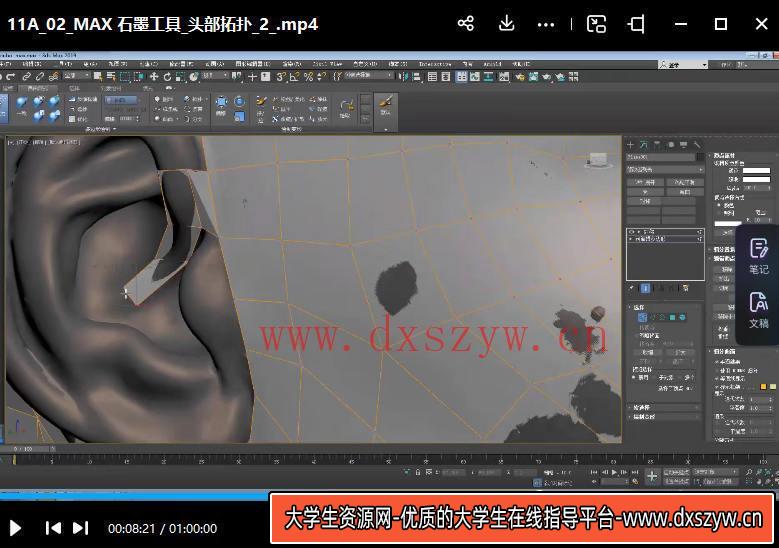Open the 笔记 notes panel
The image size is (779, 548).
point(759,256)
